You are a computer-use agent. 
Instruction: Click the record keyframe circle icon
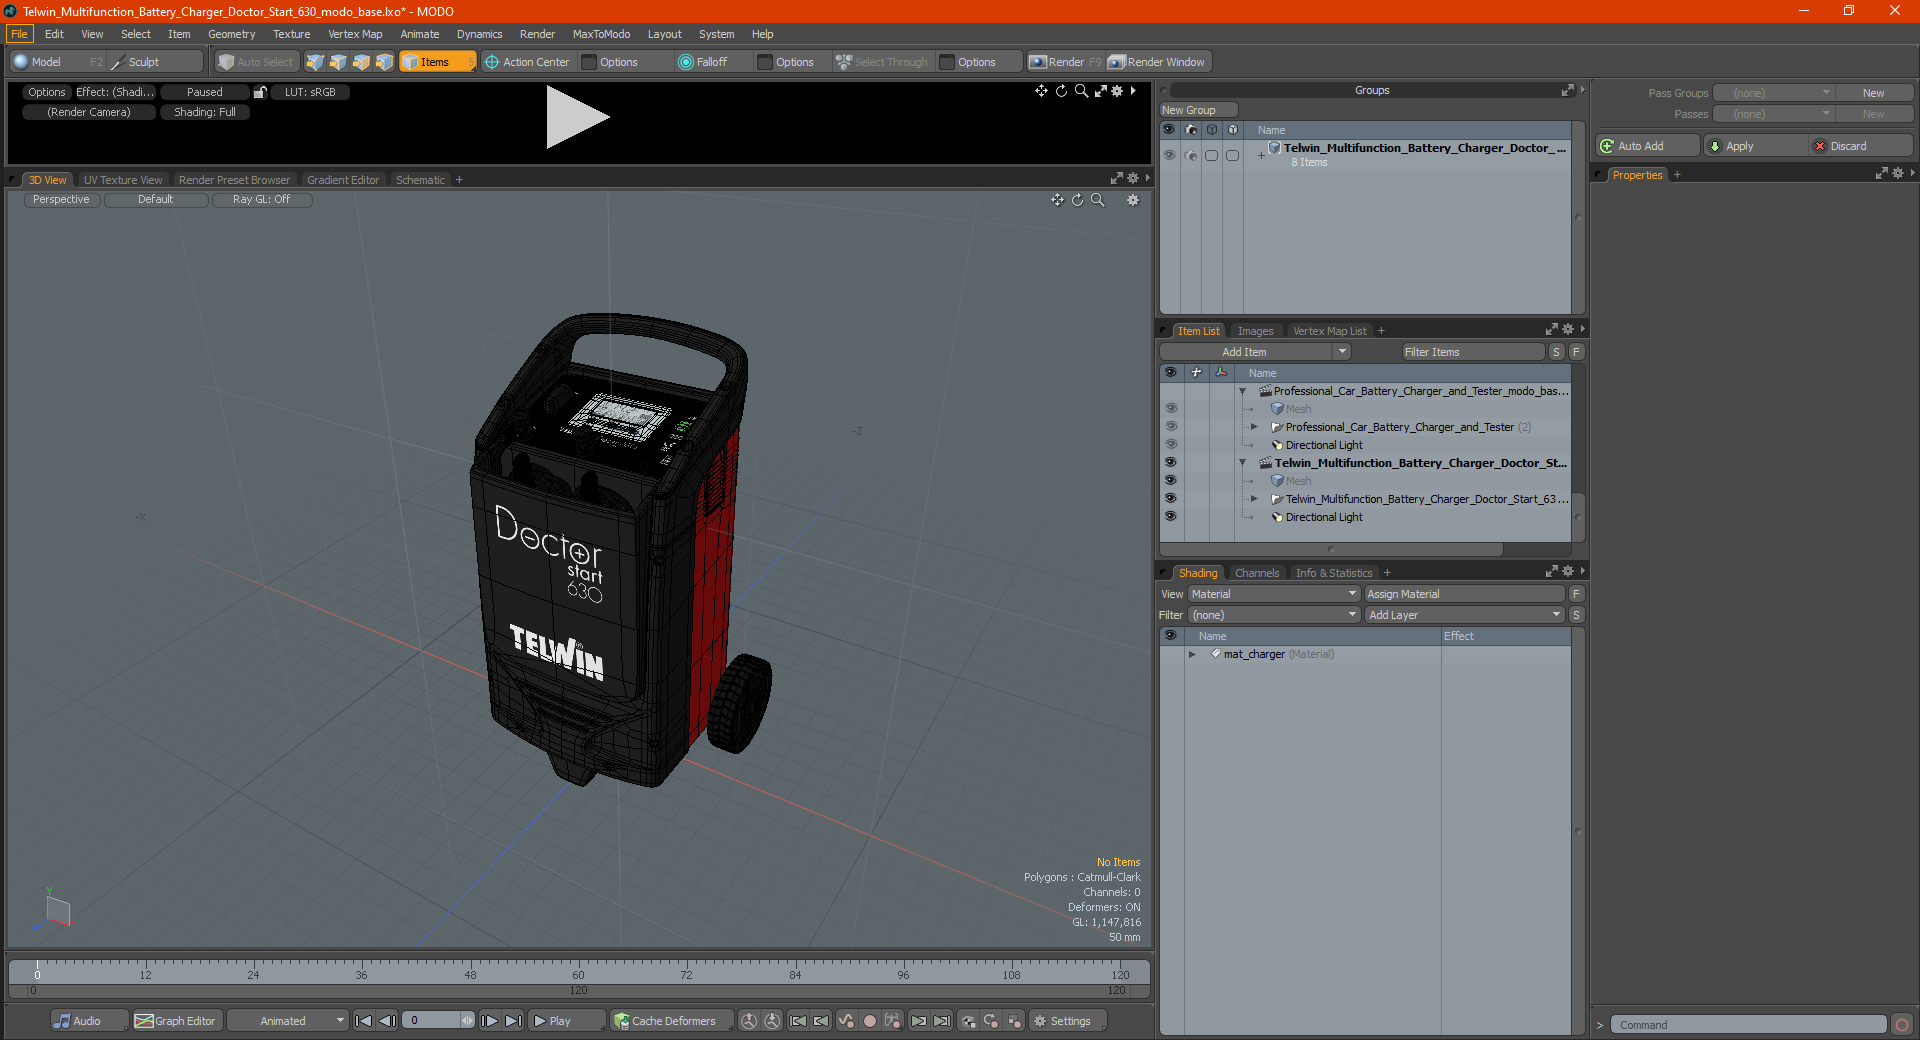(x=870, y=1021)
